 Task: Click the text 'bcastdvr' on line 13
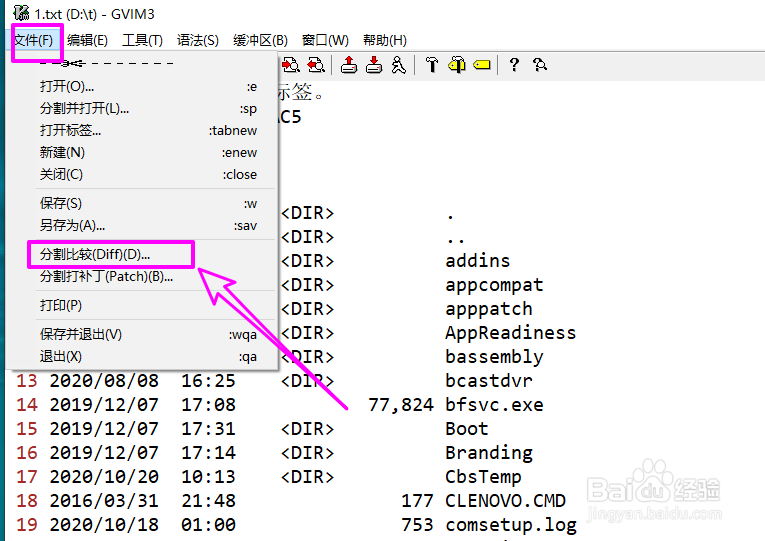click(489, 381)
